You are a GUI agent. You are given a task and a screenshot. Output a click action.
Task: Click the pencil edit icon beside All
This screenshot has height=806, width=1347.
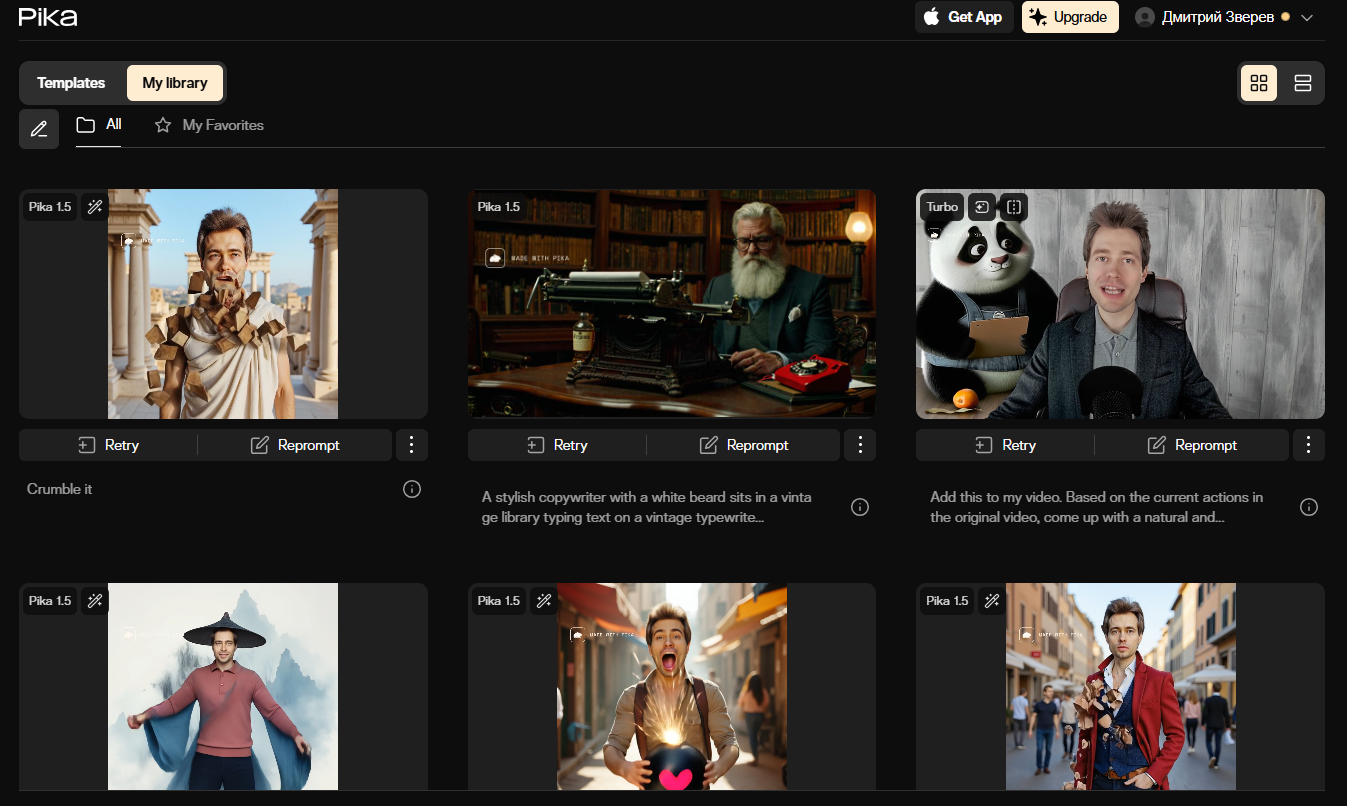[39, 129]
